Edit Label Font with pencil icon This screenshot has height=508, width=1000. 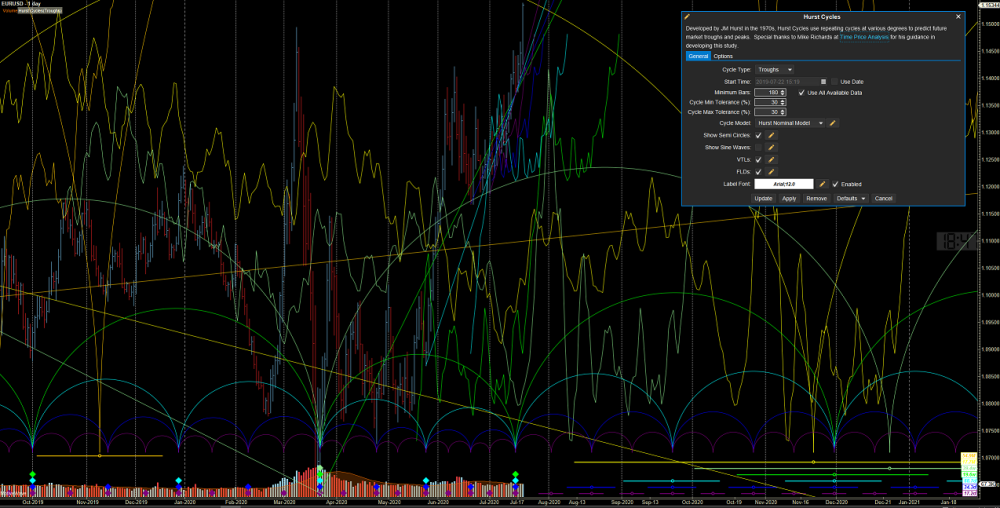822,184
